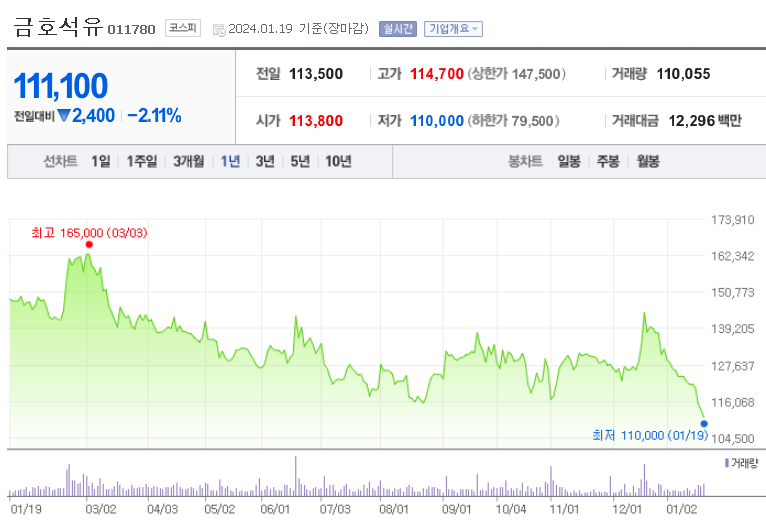Open the 기업개요 dropdown
This screenshot has height=532, width=766.
click(x=453, y=29)
